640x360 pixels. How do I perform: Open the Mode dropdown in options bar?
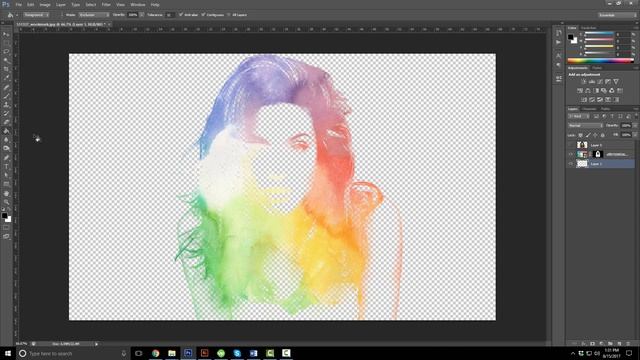coord(94,15)
